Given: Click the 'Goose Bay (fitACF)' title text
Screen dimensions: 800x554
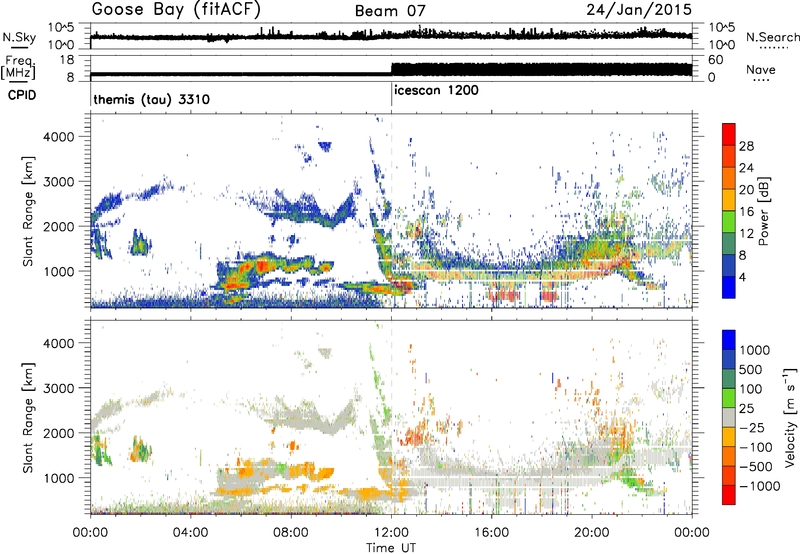Looking at the screenshot, I should click(x=177, y=10).
